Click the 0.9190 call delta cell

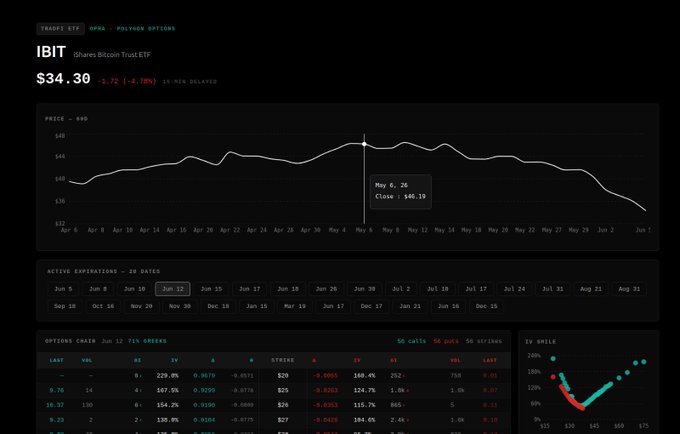204,405
